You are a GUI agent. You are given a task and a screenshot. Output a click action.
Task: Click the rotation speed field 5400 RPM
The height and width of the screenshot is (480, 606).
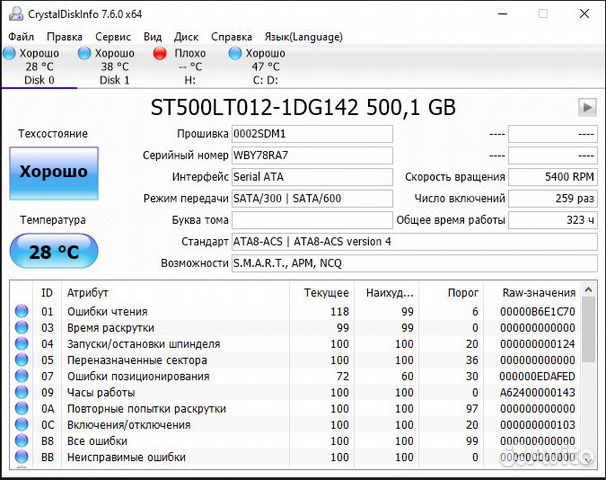point(553,177)
